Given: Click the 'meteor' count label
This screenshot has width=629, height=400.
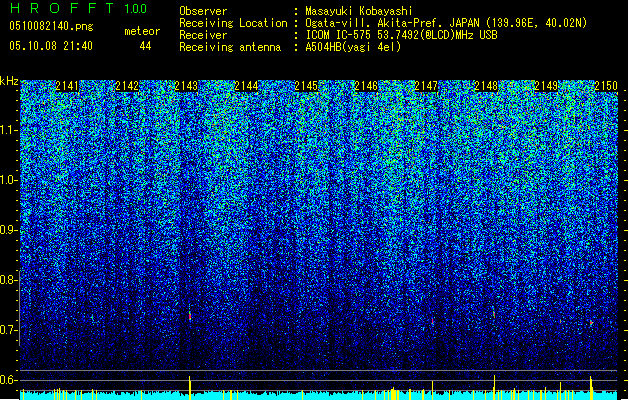Looking at the screenshot, I should tap(142, 31).
